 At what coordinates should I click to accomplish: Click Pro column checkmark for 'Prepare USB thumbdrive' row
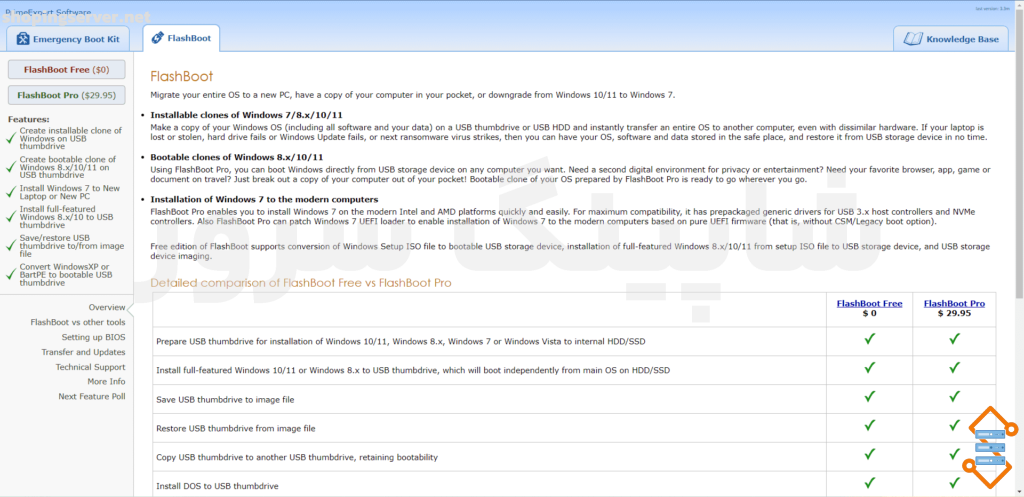(955, 339)
